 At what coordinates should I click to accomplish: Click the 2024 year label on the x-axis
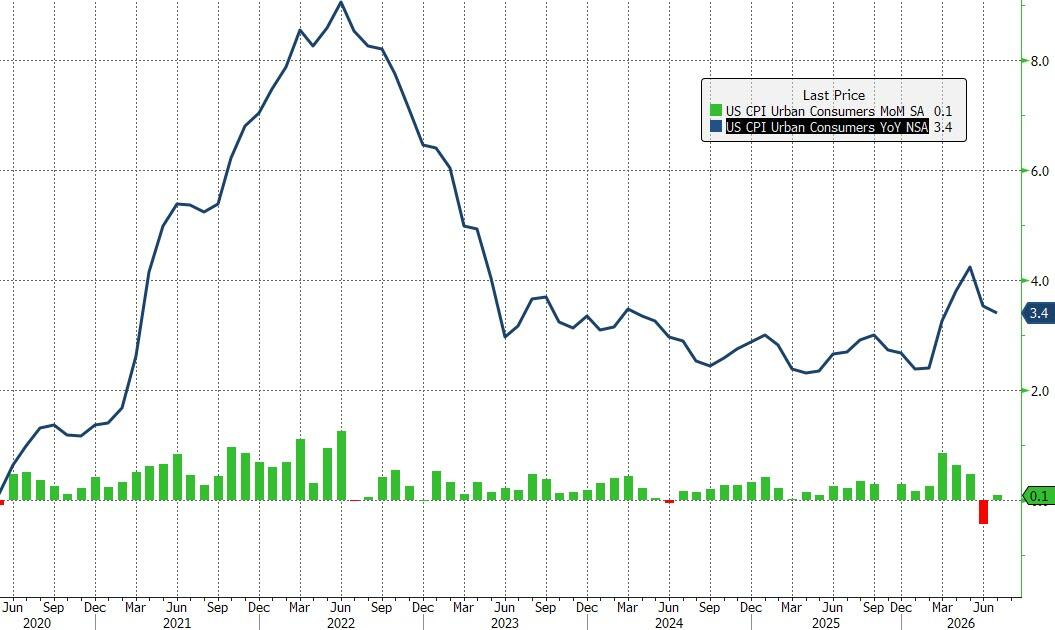(x=669, y=623)
